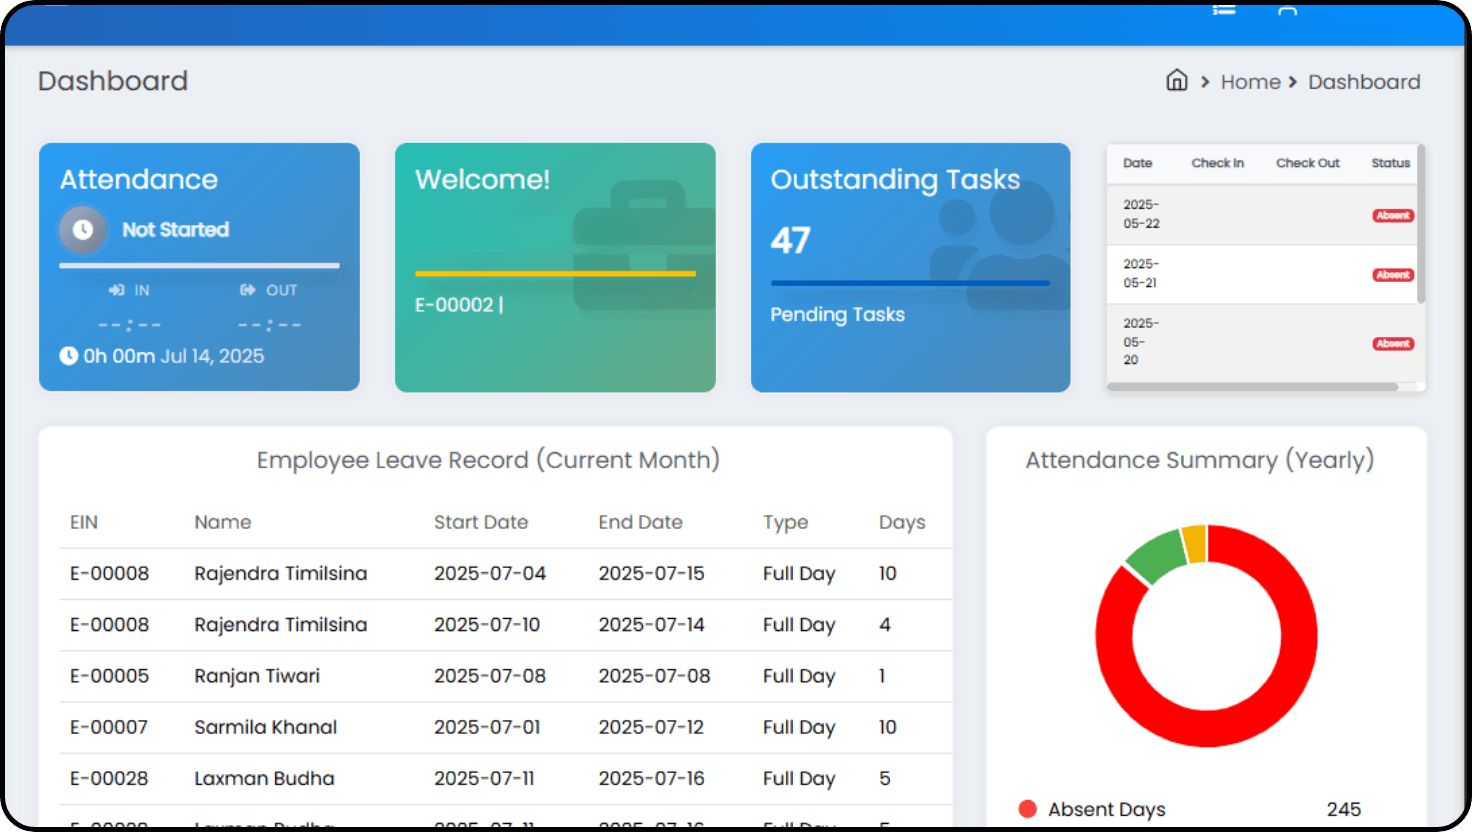Click the Type column header

[x=786, y=523]
